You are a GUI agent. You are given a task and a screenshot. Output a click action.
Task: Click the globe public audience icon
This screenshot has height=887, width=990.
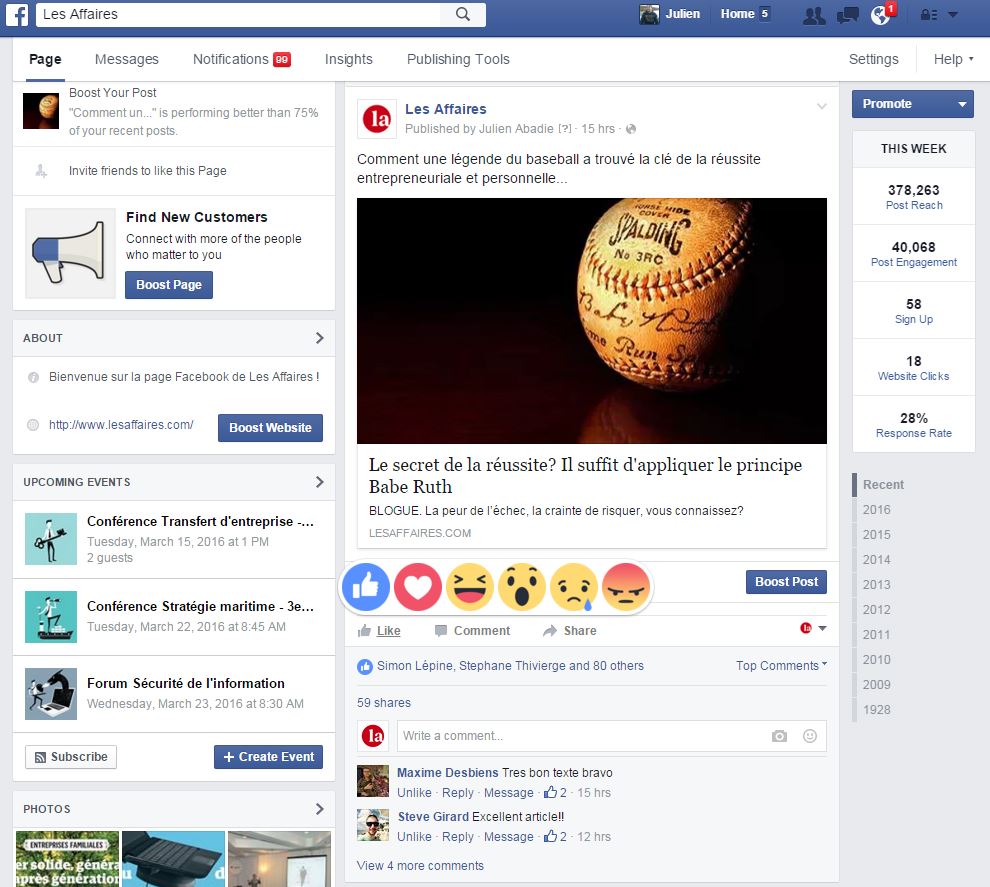point(631,129)
